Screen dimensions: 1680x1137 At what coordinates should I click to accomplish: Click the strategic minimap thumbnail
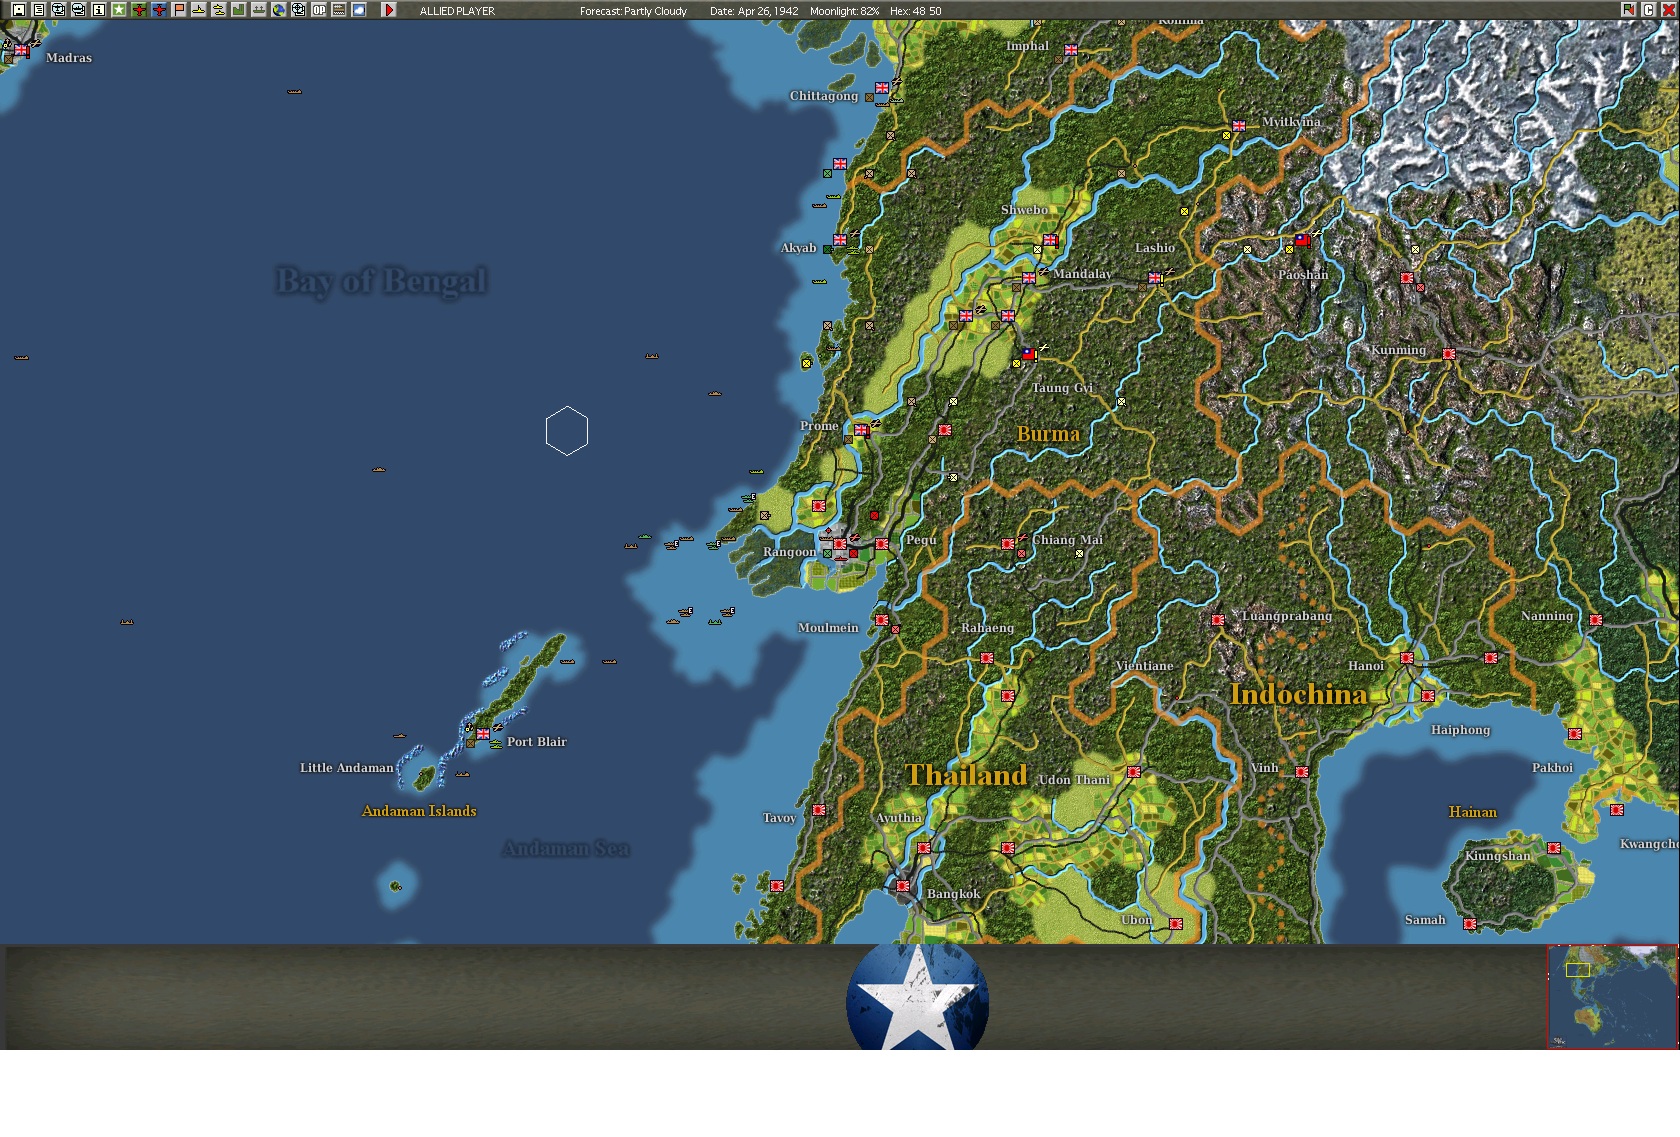point(1612,997)
